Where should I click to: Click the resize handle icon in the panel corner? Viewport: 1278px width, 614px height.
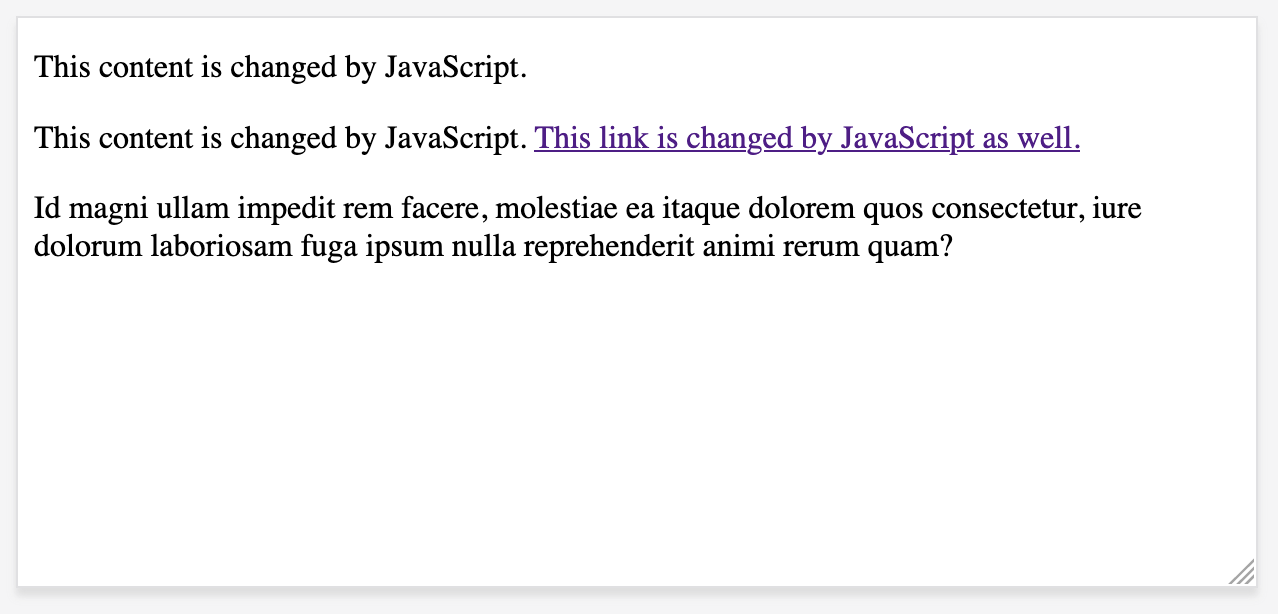click(1243, 572)
